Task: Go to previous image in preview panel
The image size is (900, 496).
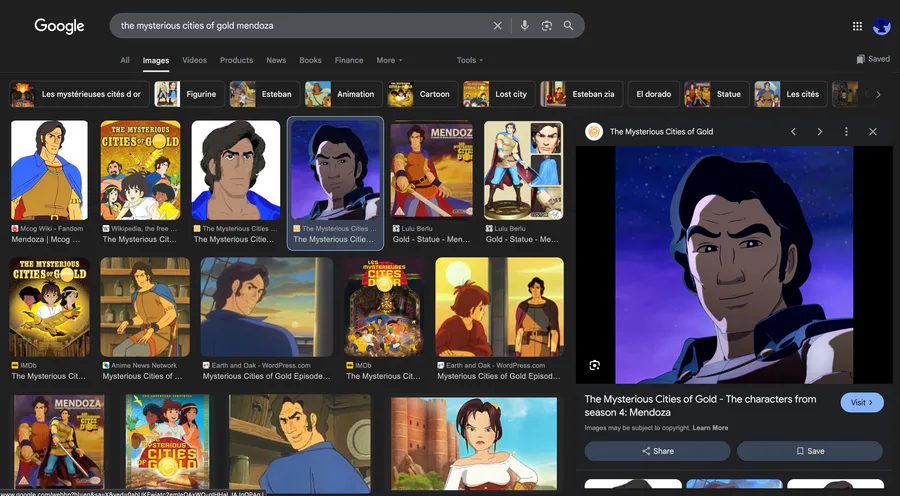Action: point(793,131)
